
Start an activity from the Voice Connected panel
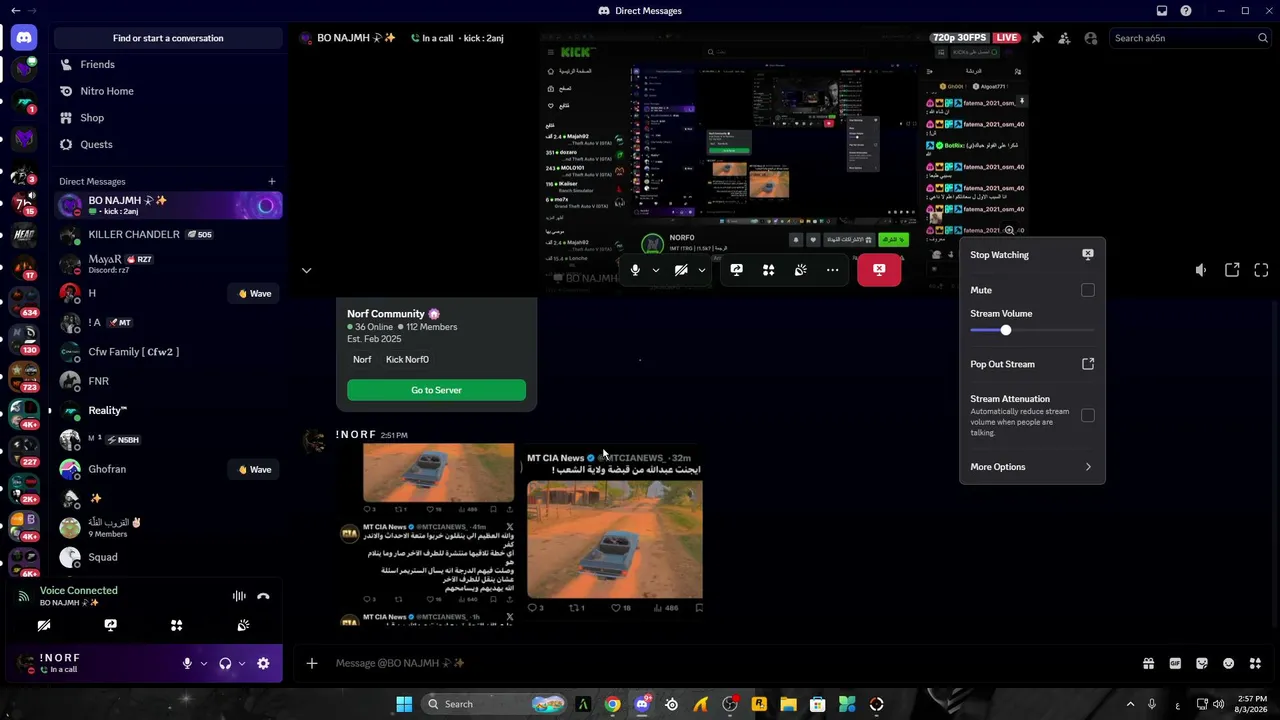pyautogui.click(x=176, y=625)
